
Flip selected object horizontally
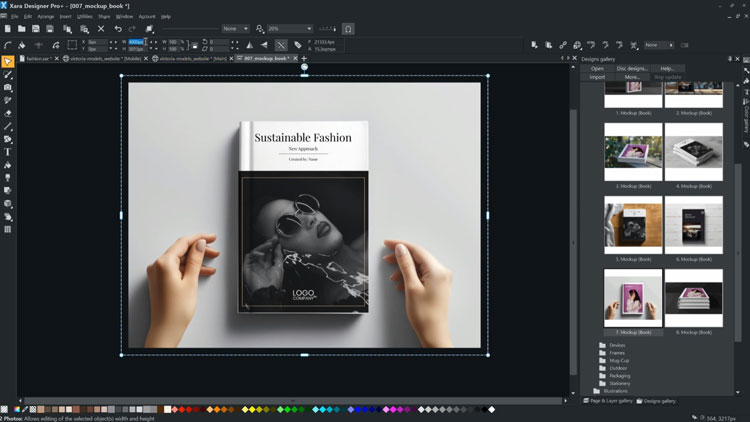(x=250, y=45)
